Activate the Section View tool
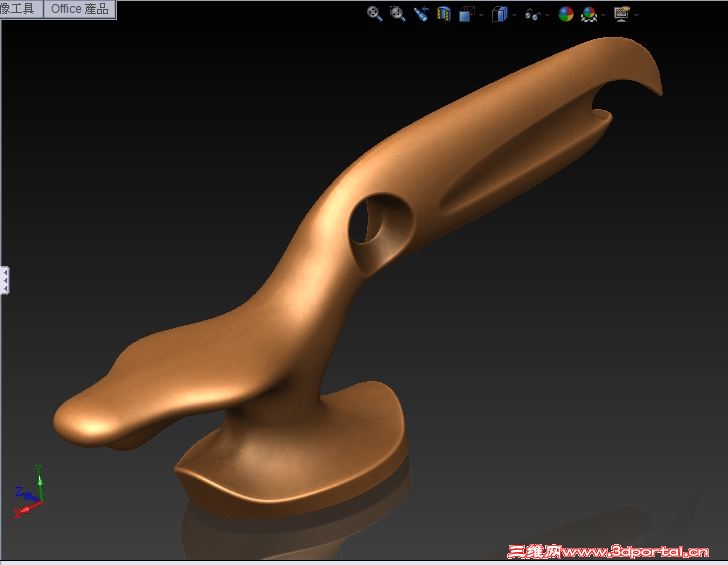Viewport: 728px width, 565px height. tap(444, 14)
